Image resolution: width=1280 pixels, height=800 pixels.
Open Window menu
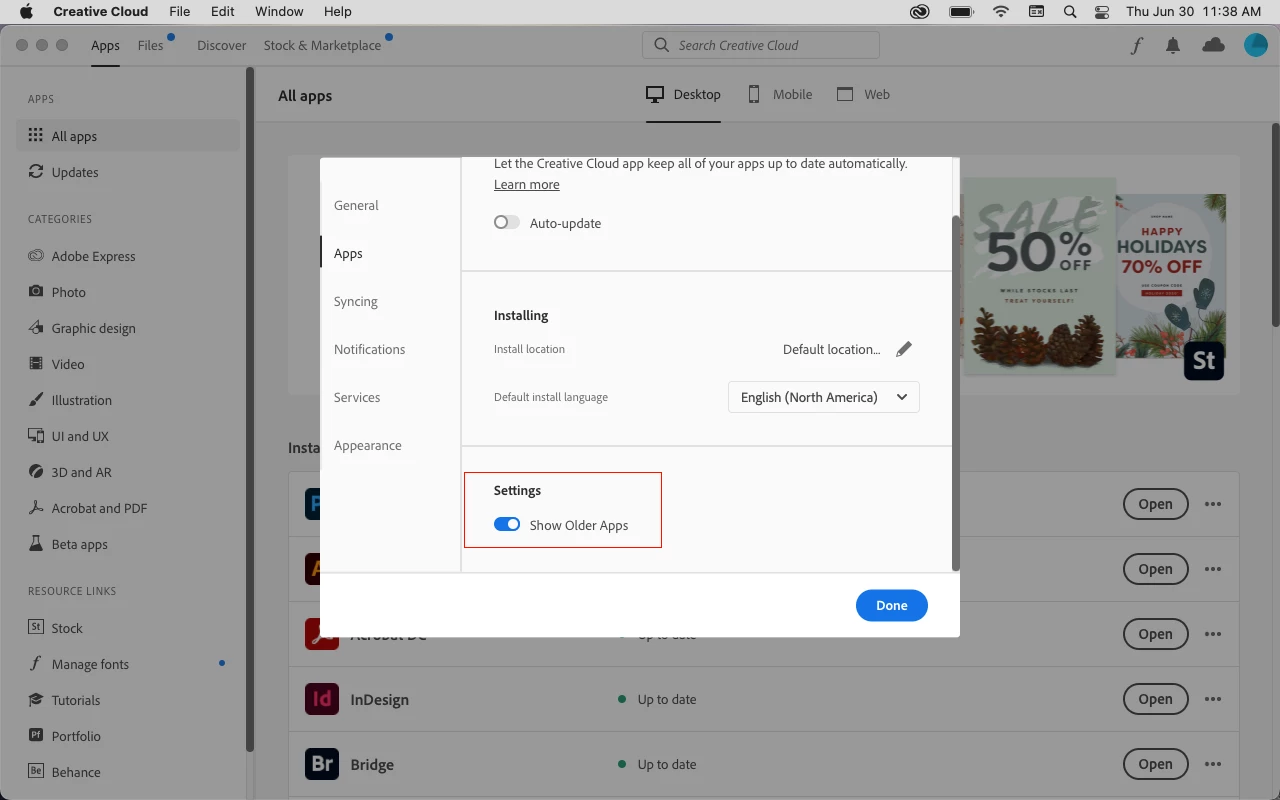click(279, 12)
